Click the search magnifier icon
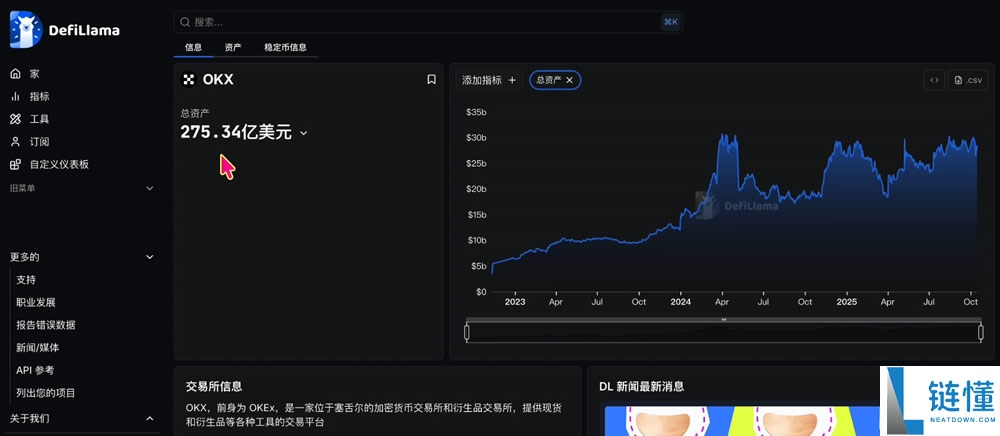 click(185, 22)
